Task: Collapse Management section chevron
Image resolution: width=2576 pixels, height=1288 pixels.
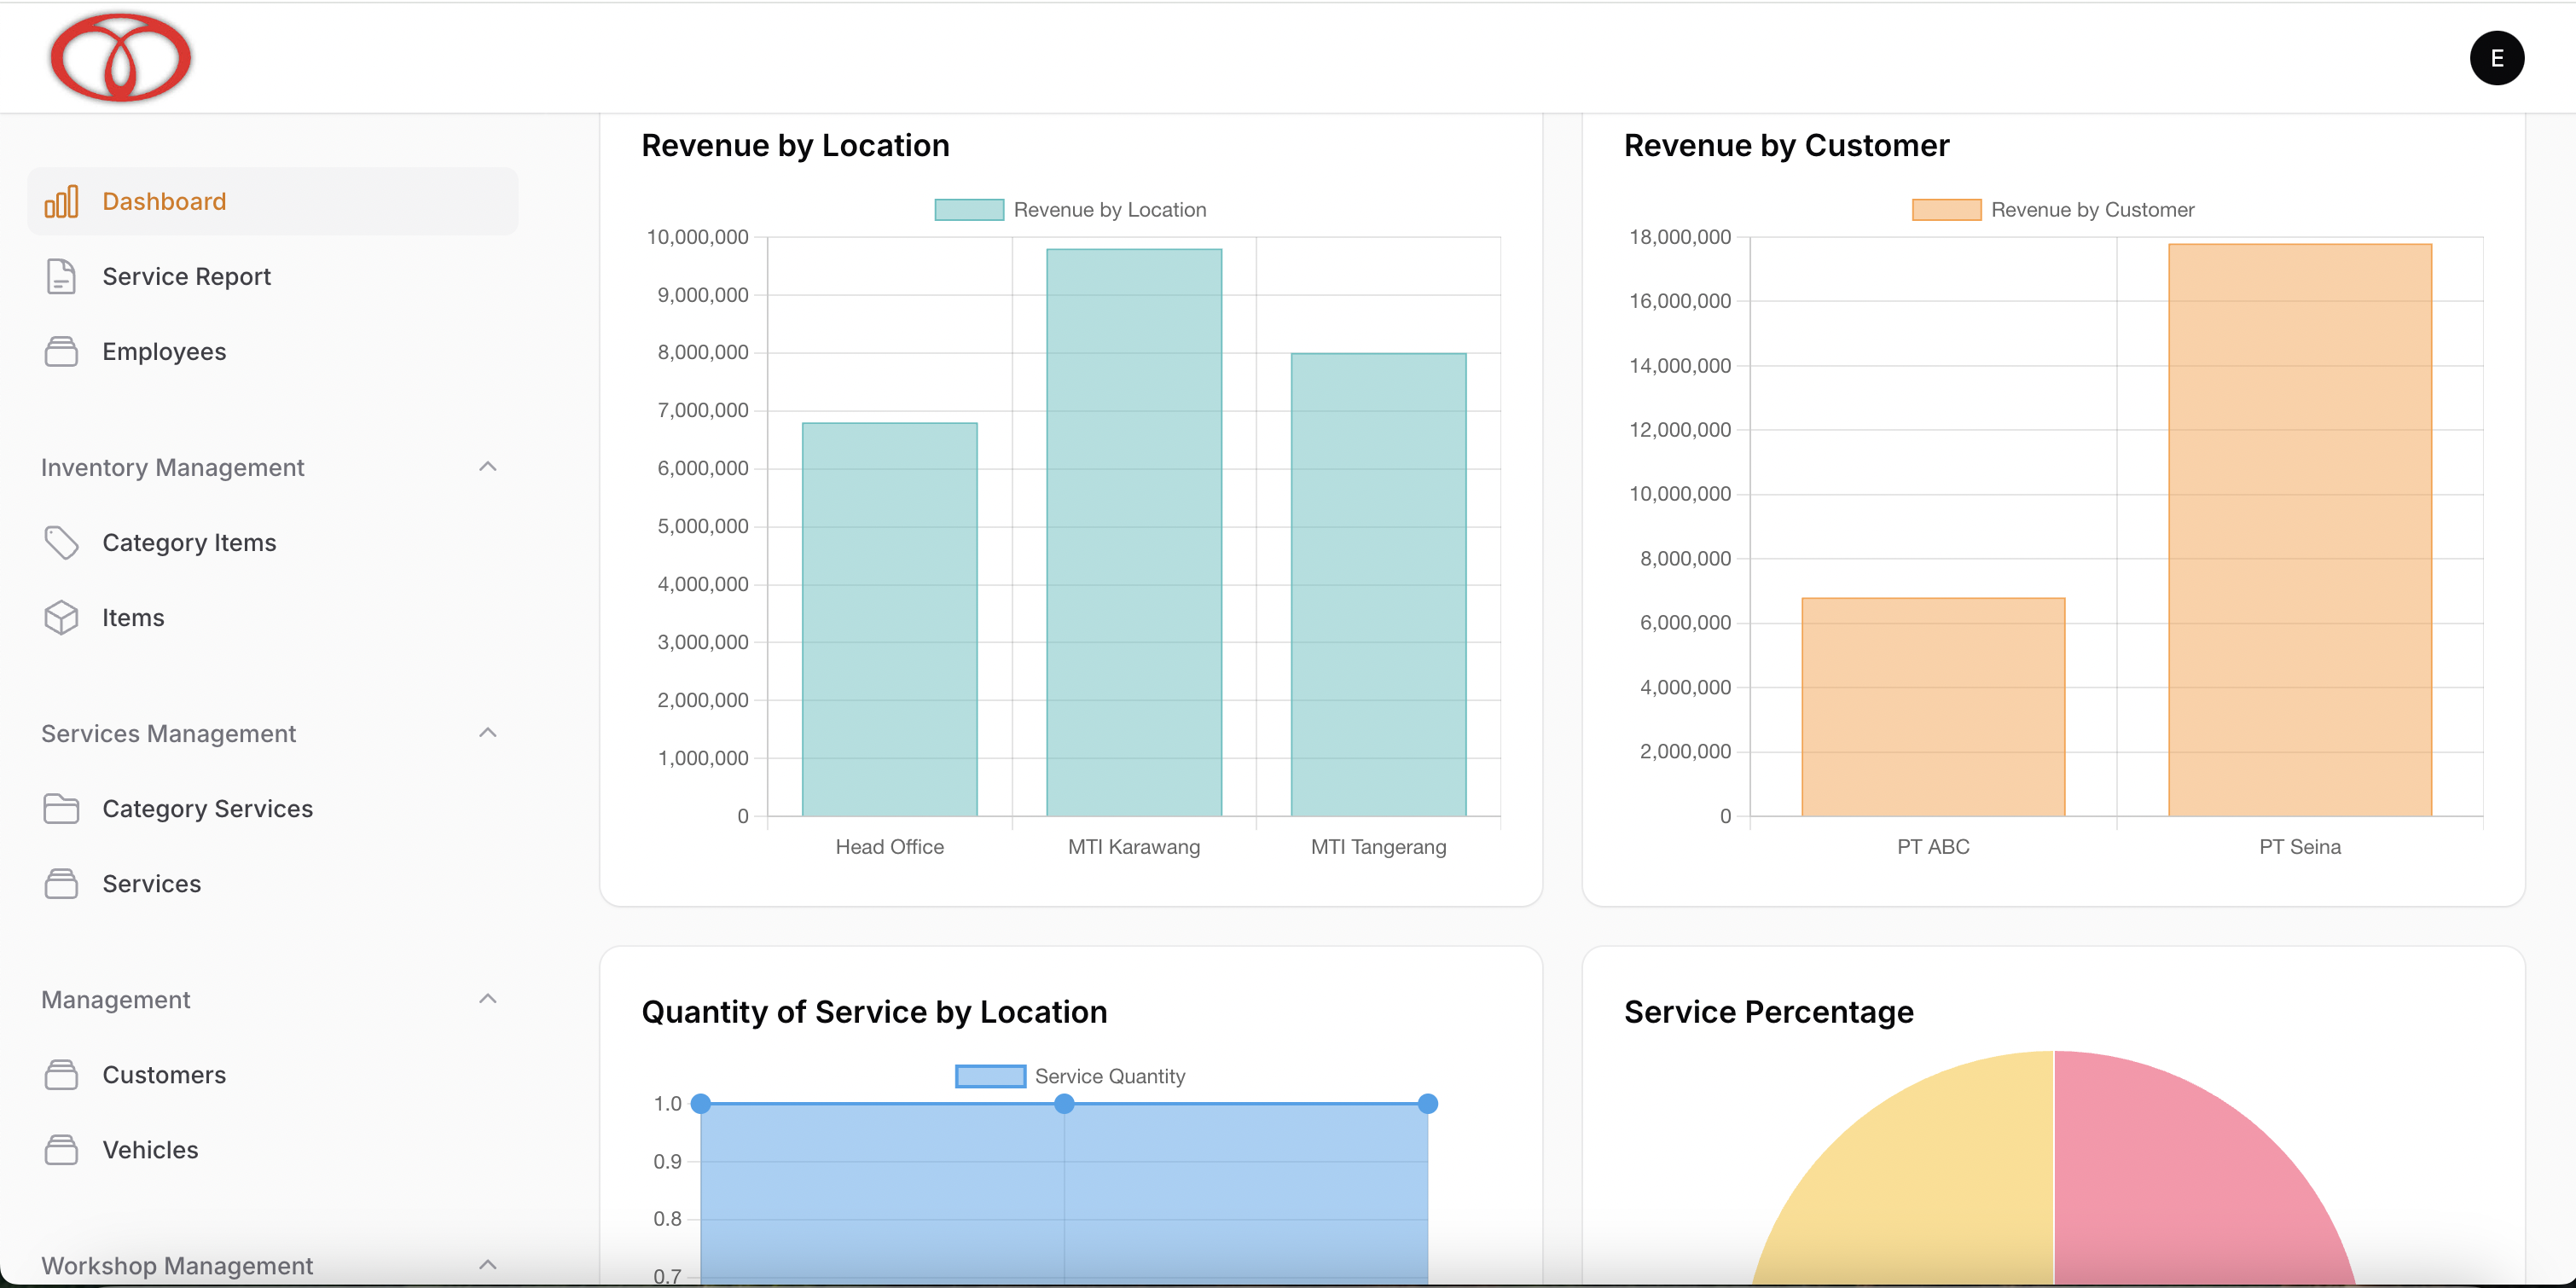Action: coord(488,998)
